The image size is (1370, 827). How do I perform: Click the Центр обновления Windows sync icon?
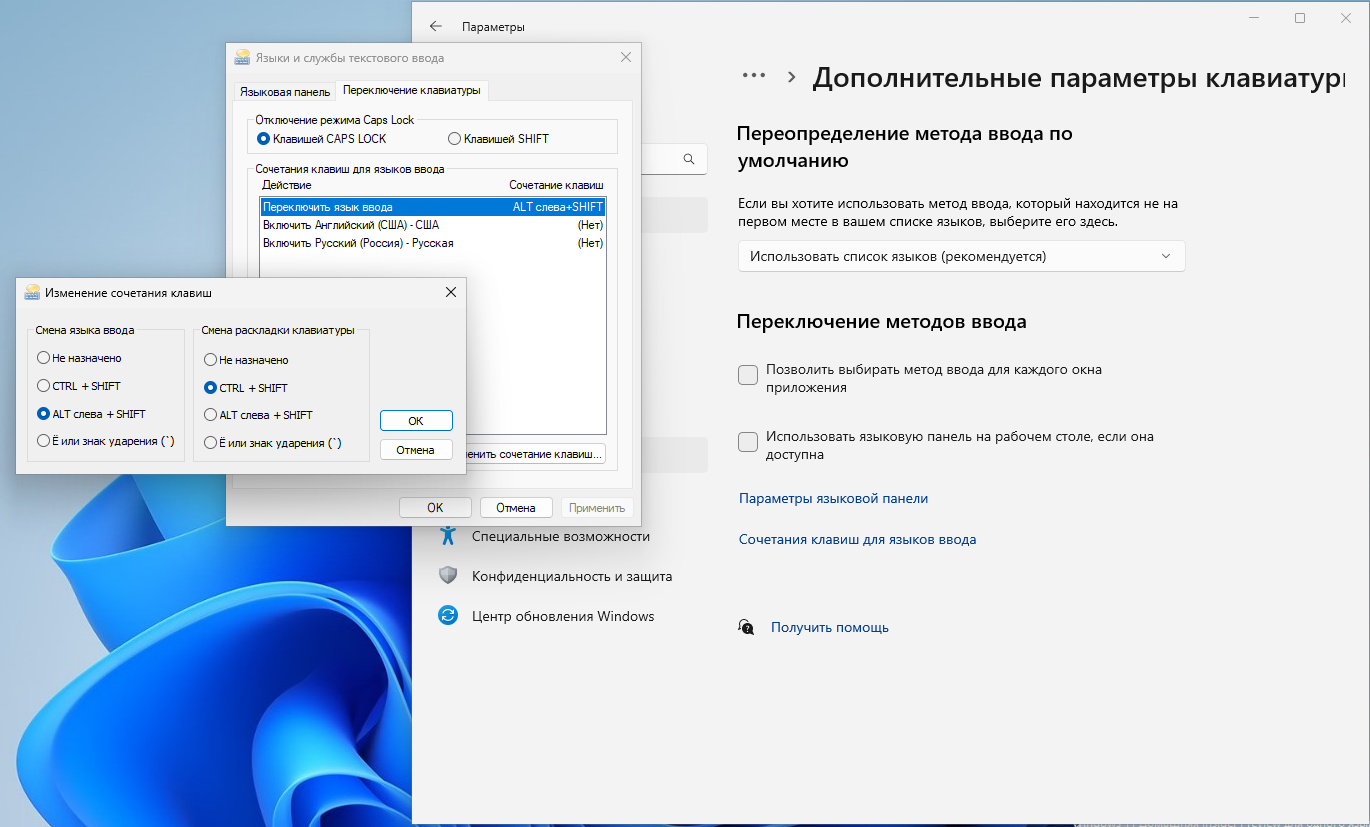[x=448, y=616]
